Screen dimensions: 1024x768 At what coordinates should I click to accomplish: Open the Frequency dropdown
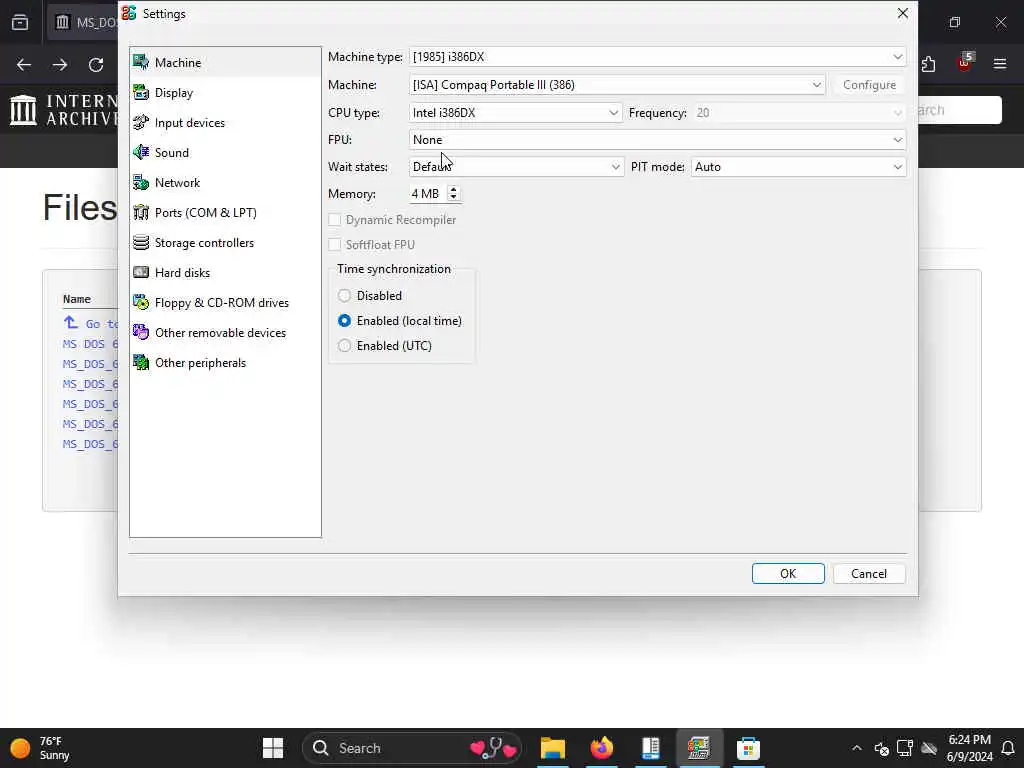tap(799, 113)
